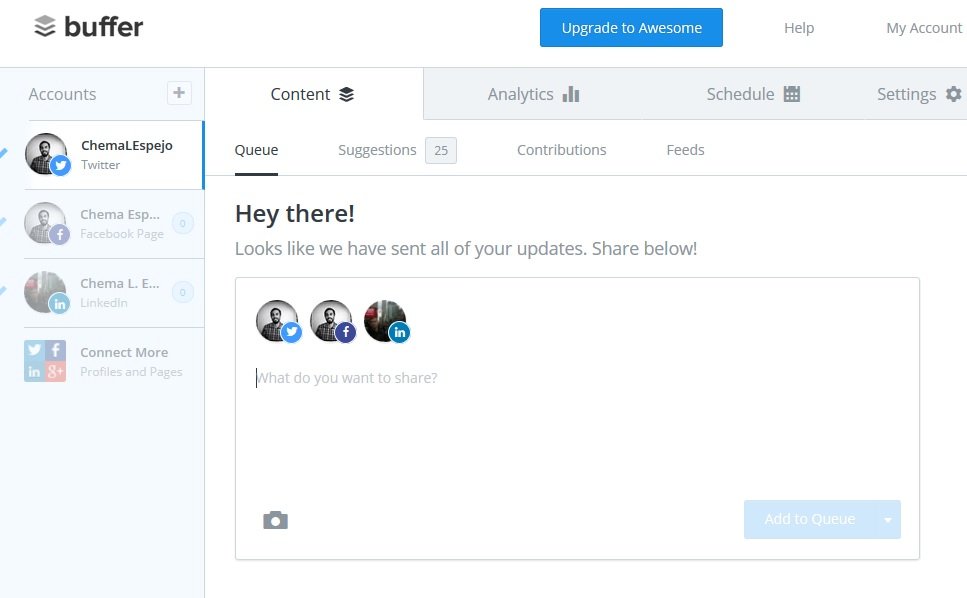
Task: Select the Suggestions sub-tab
Action: tap(377, 150)
